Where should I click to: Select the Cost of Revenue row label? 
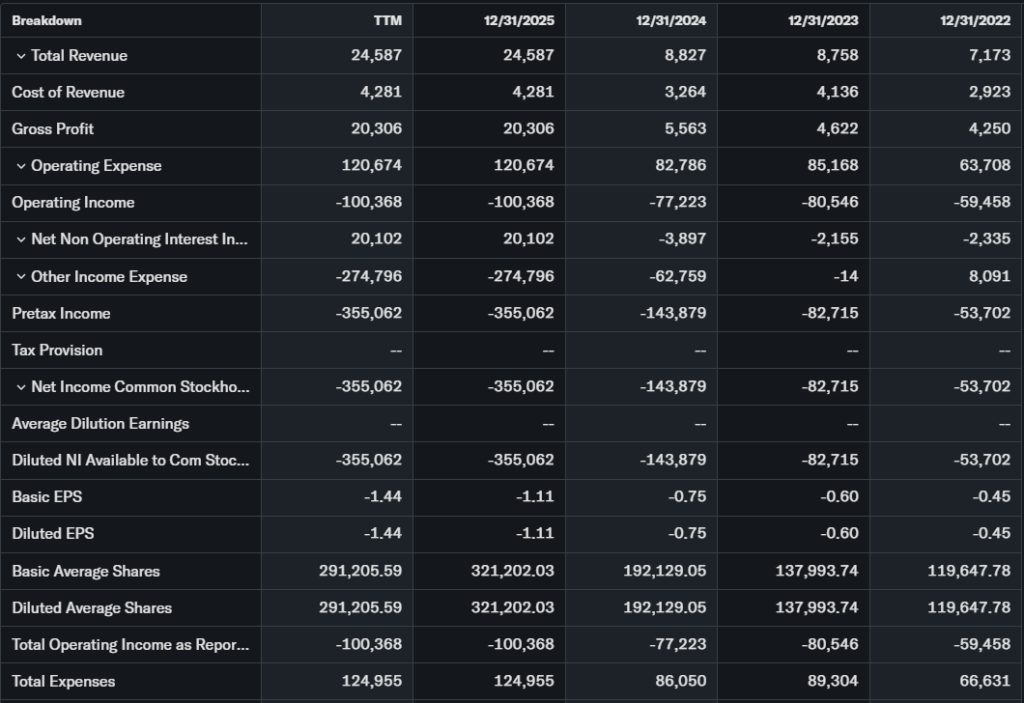(68, 92)
